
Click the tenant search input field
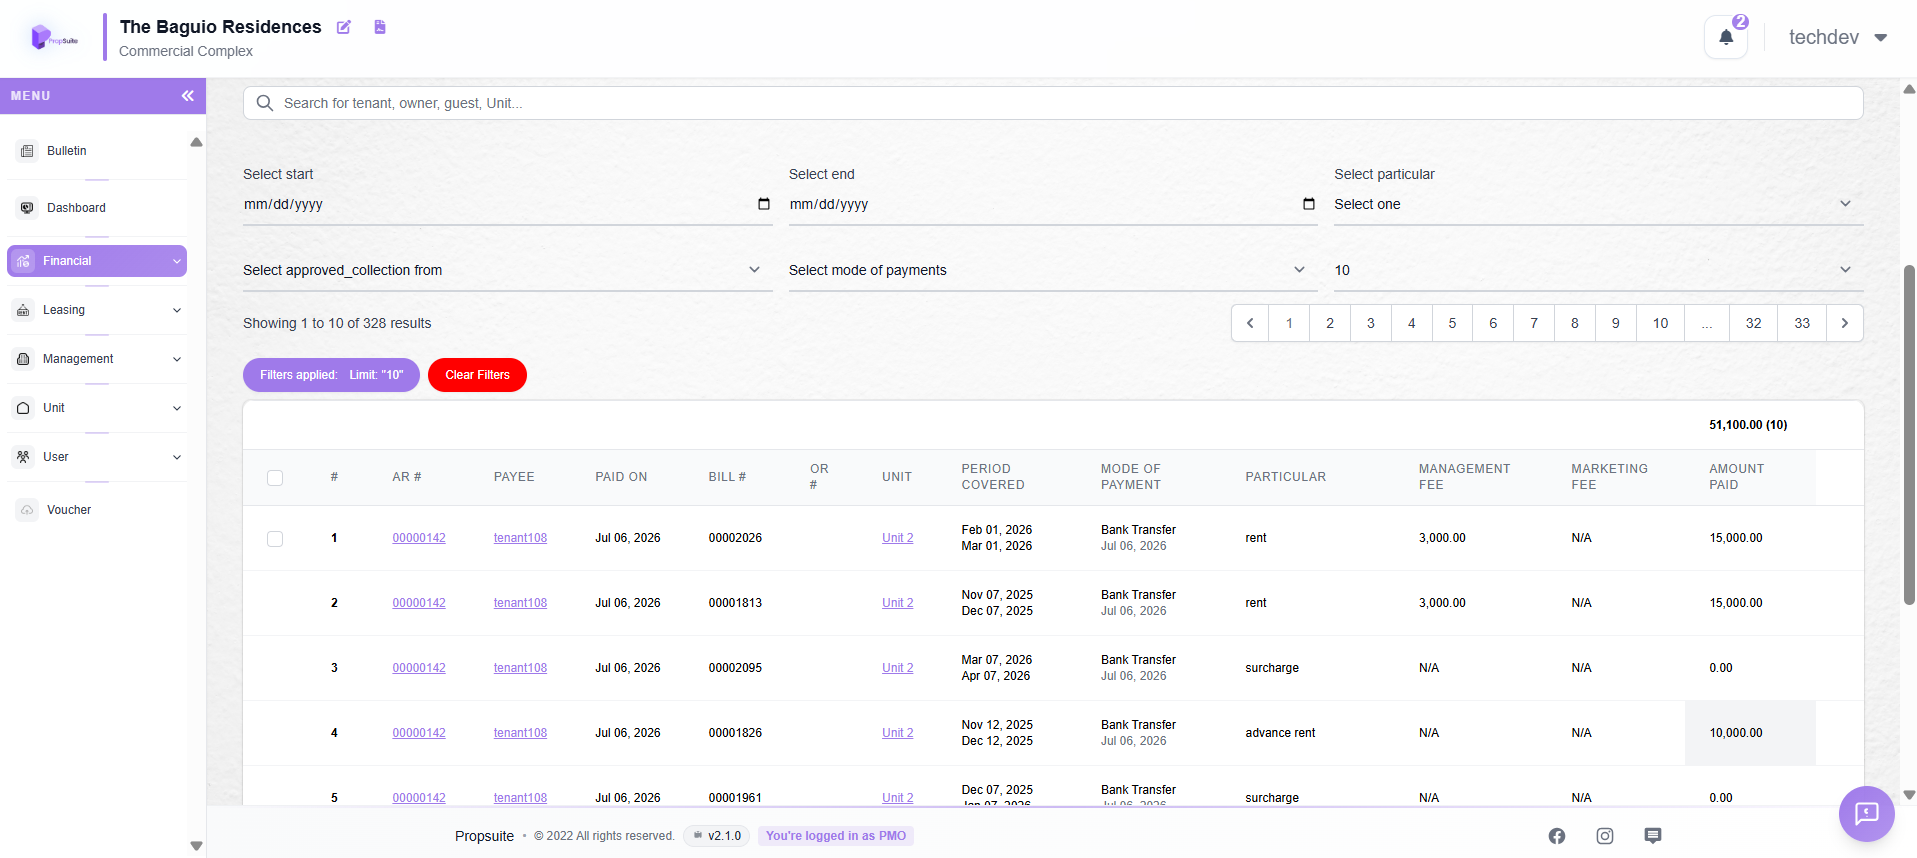1053,103
